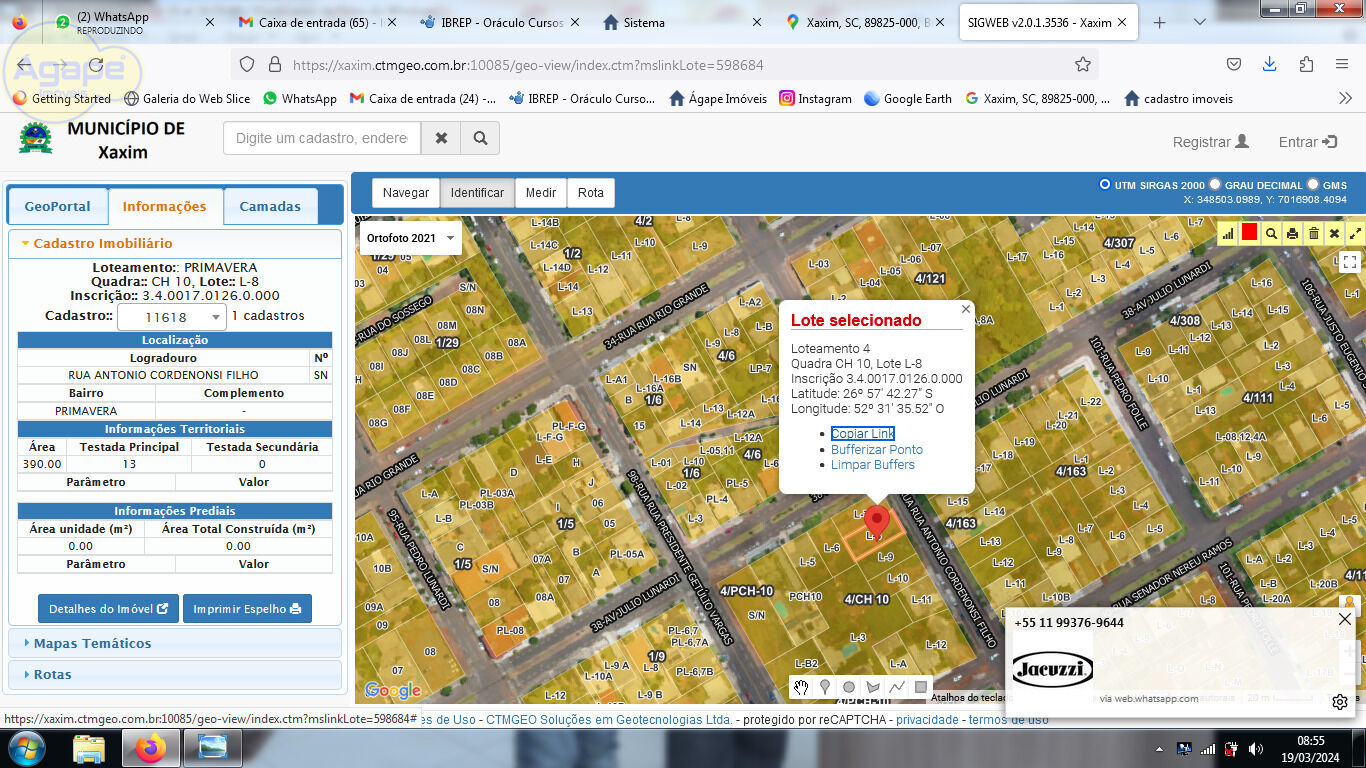This screenshot has height=768, width=1366.
Task: Click the Bufferizar Ponto link
Action: coord(876,449)
